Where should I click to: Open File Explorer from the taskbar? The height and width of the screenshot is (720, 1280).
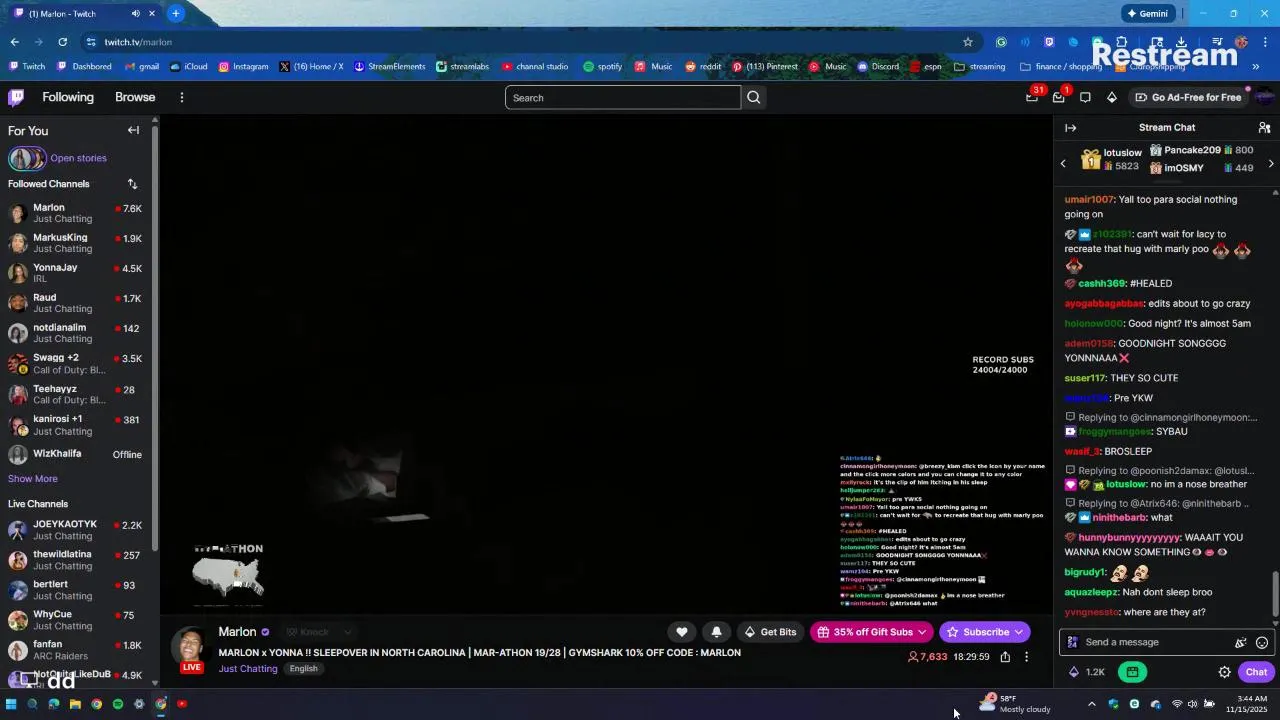(75, 704)
